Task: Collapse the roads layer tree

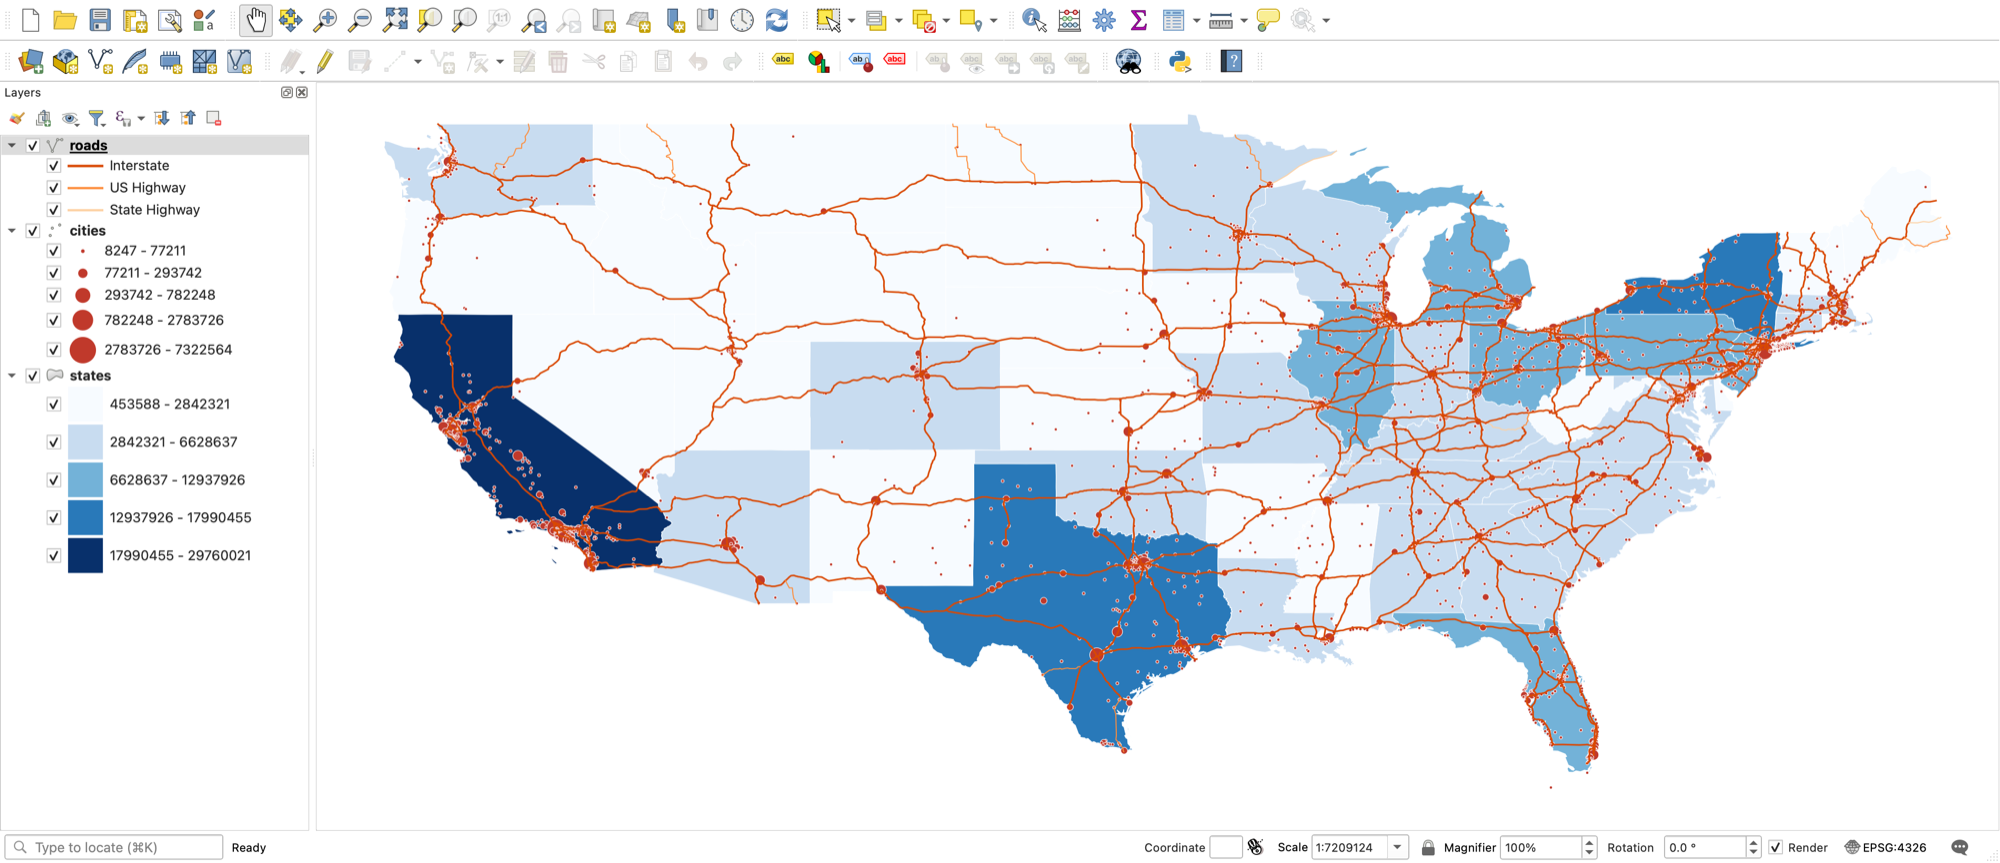Action: click(12, 146)
